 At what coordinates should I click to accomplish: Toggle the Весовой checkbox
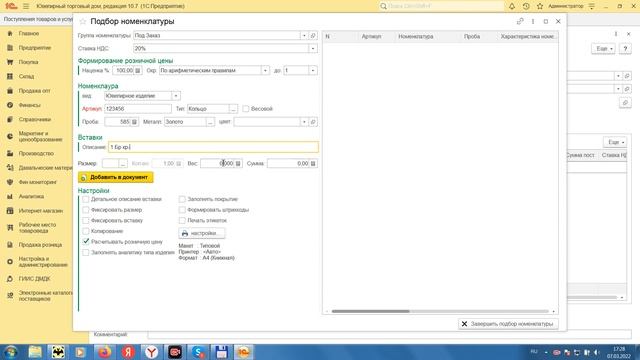(246, 109)
